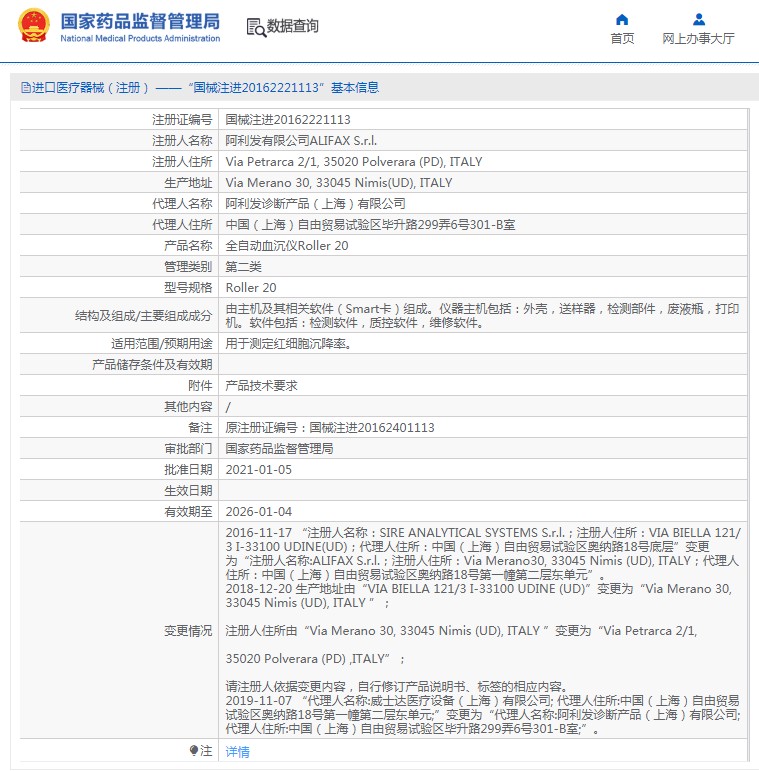Click the 其他内容 label

click(188, 407)
